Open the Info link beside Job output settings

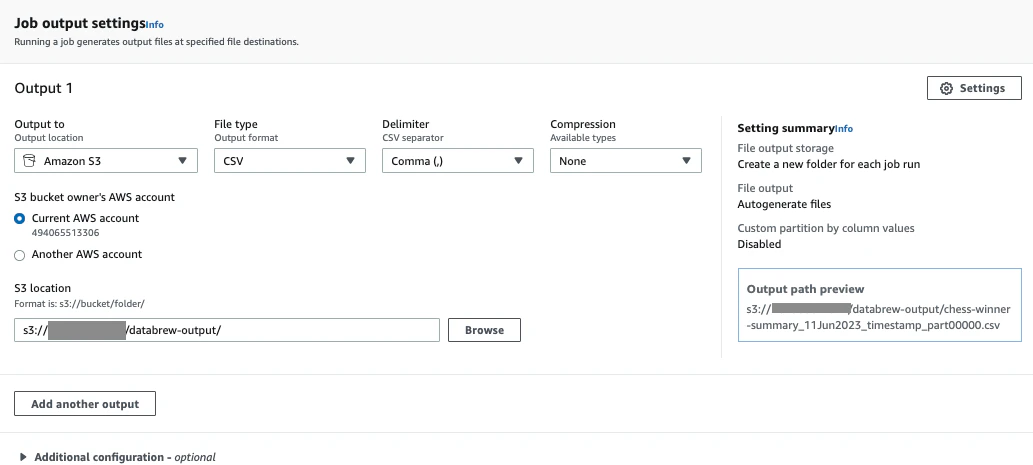pyautogui.click(x=155, y=25)
